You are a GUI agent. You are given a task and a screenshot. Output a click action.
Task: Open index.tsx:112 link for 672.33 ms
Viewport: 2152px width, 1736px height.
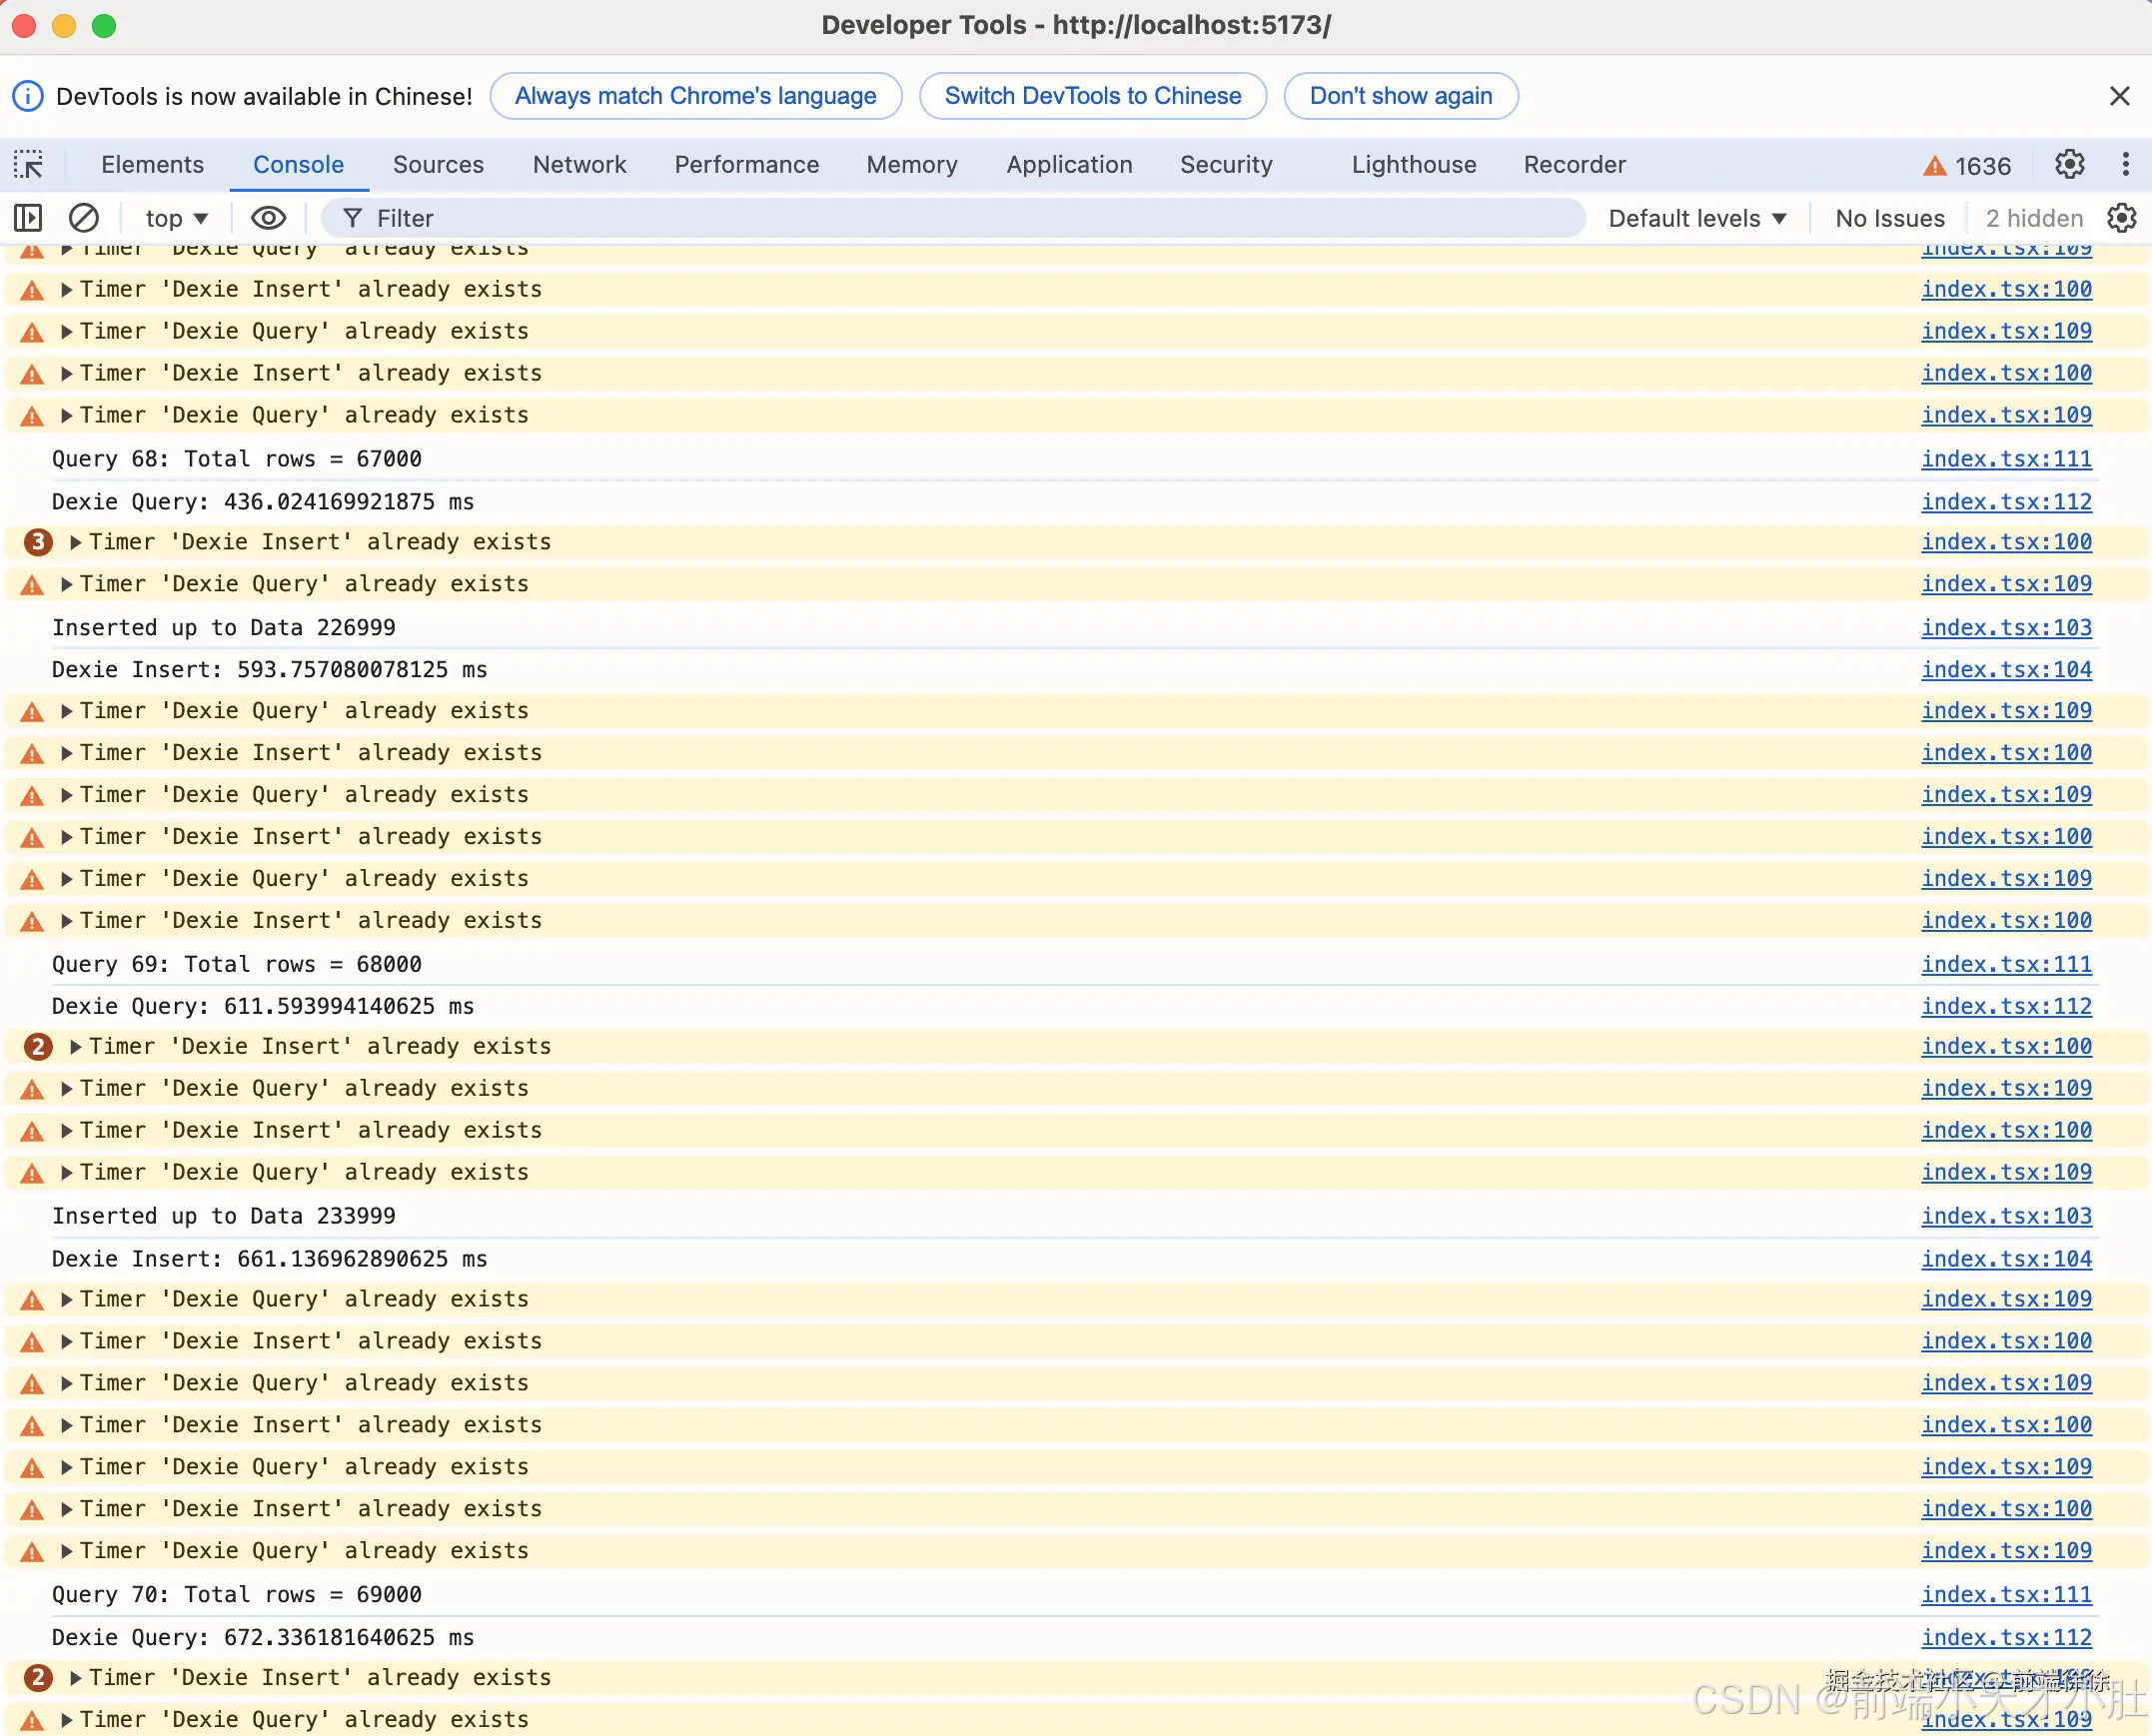[2006, 1639]
